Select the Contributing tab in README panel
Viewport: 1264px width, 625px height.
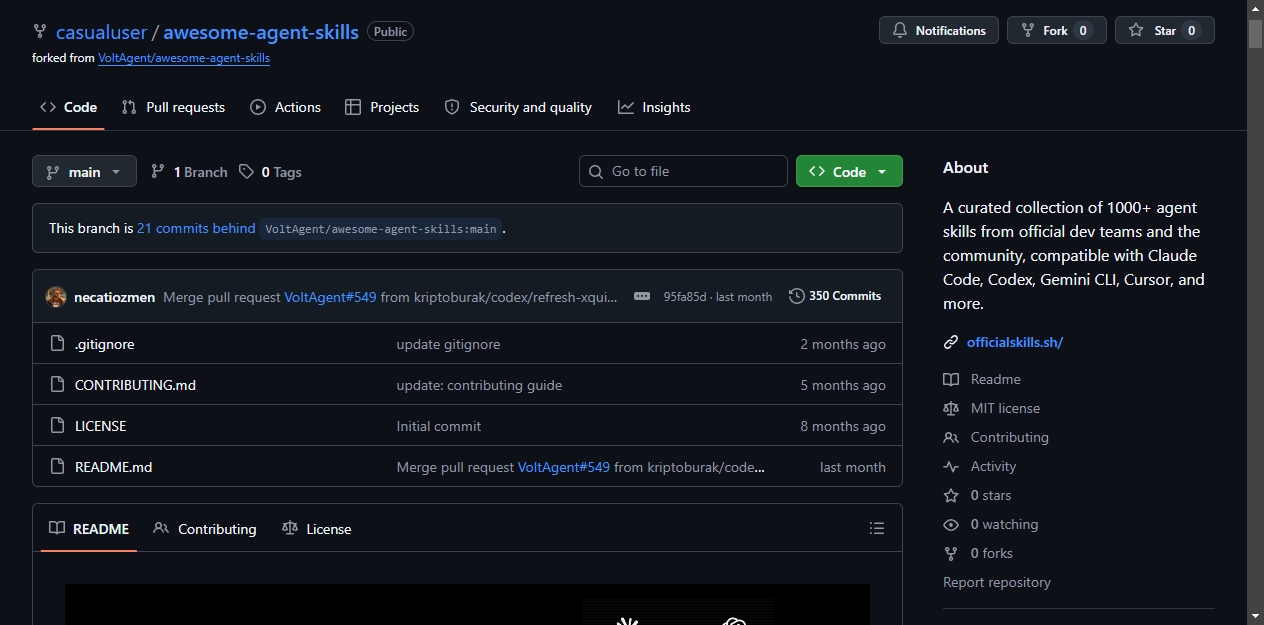click(x=205, y=529)
